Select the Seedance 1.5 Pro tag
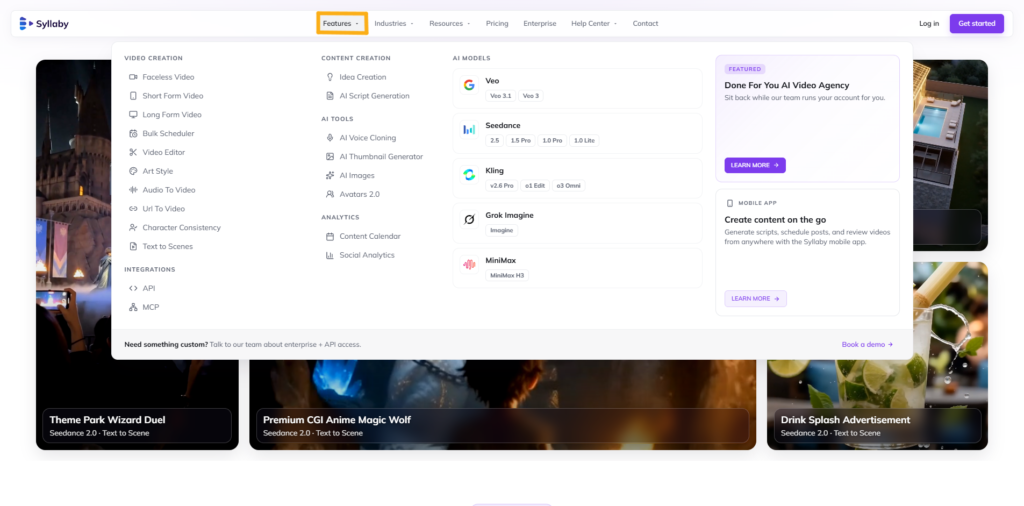This screenshot has width=1024, height=506. [520, 141]
